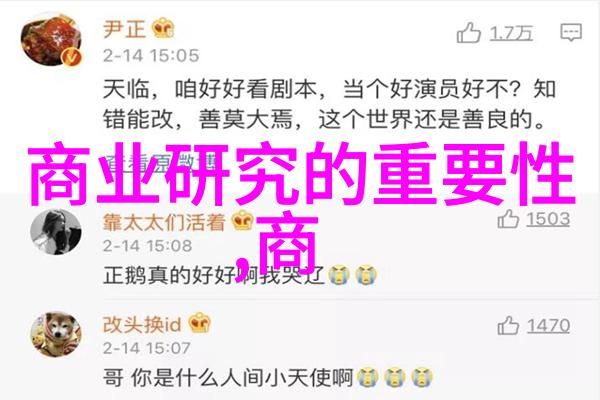Open the Shiba dog avatar of 改头换id

coord(55,335)
